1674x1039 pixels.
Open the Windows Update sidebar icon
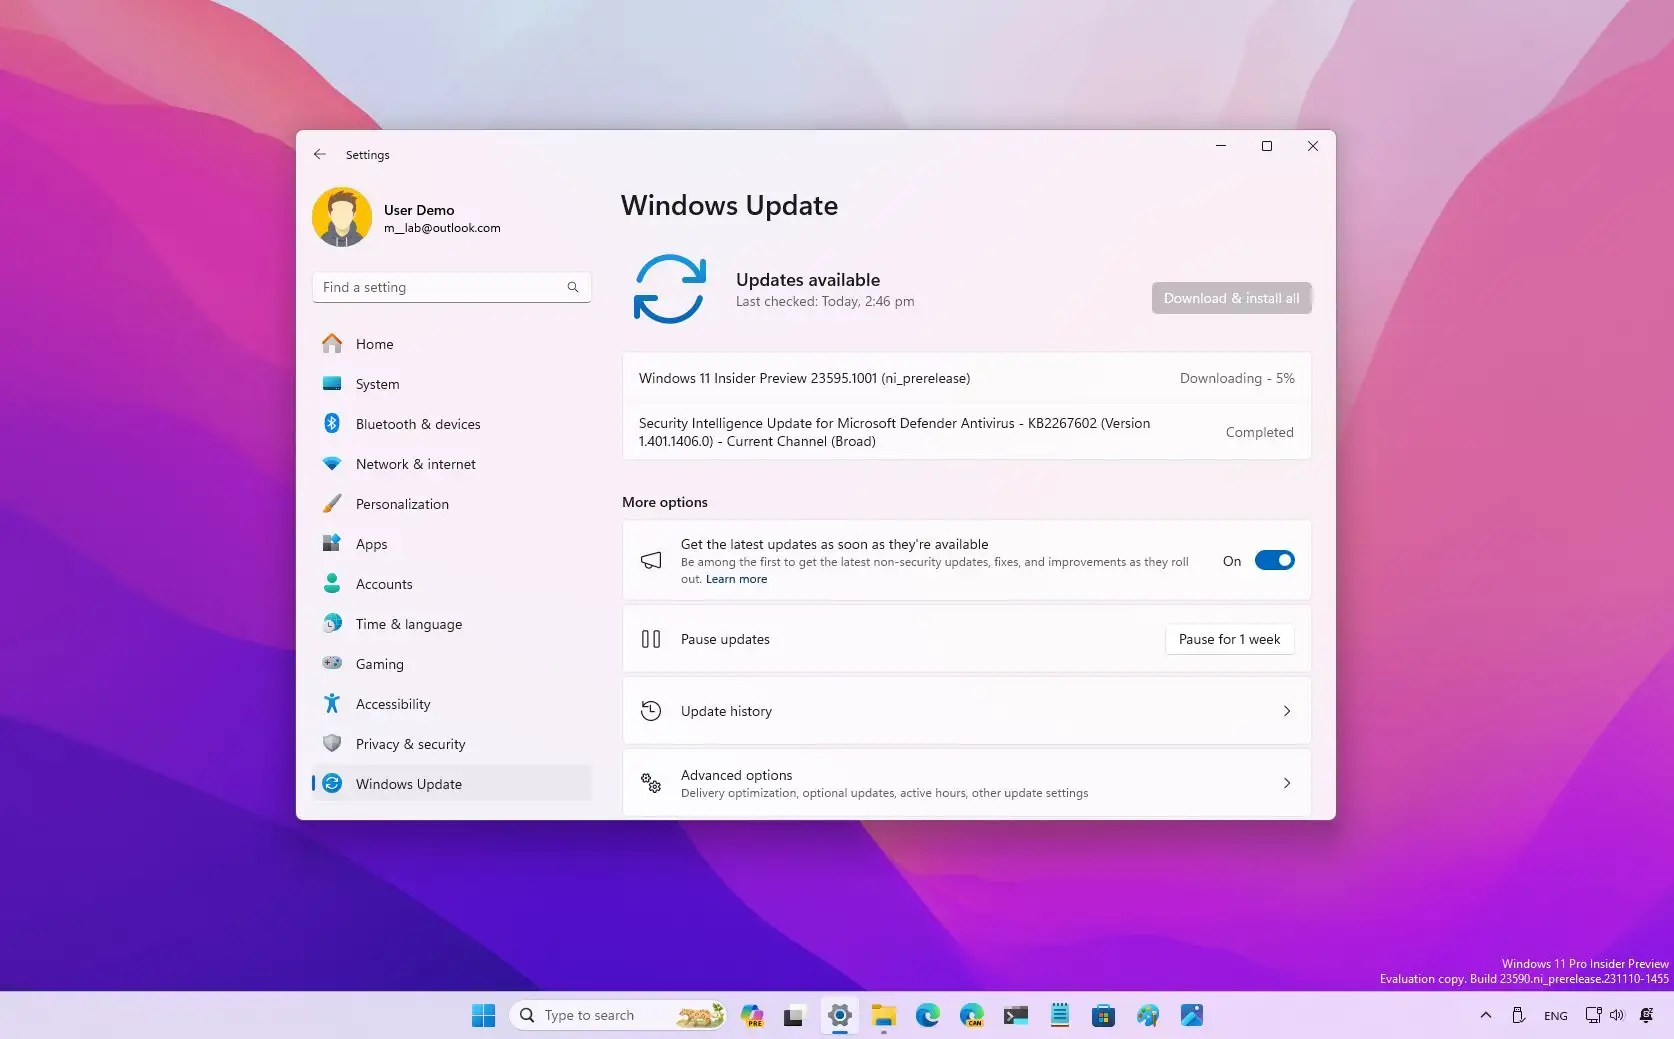[333, 784]
